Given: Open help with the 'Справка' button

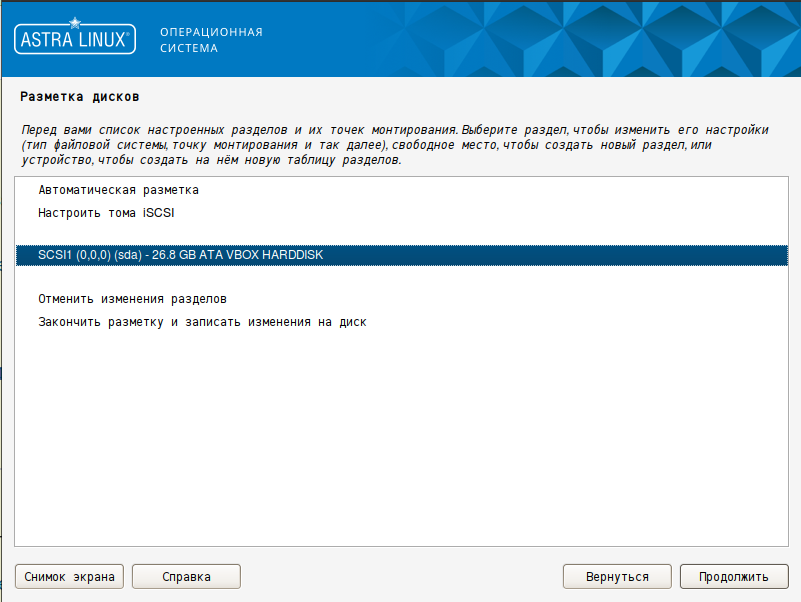Looking at the screenshot, I should pos(186,577).
